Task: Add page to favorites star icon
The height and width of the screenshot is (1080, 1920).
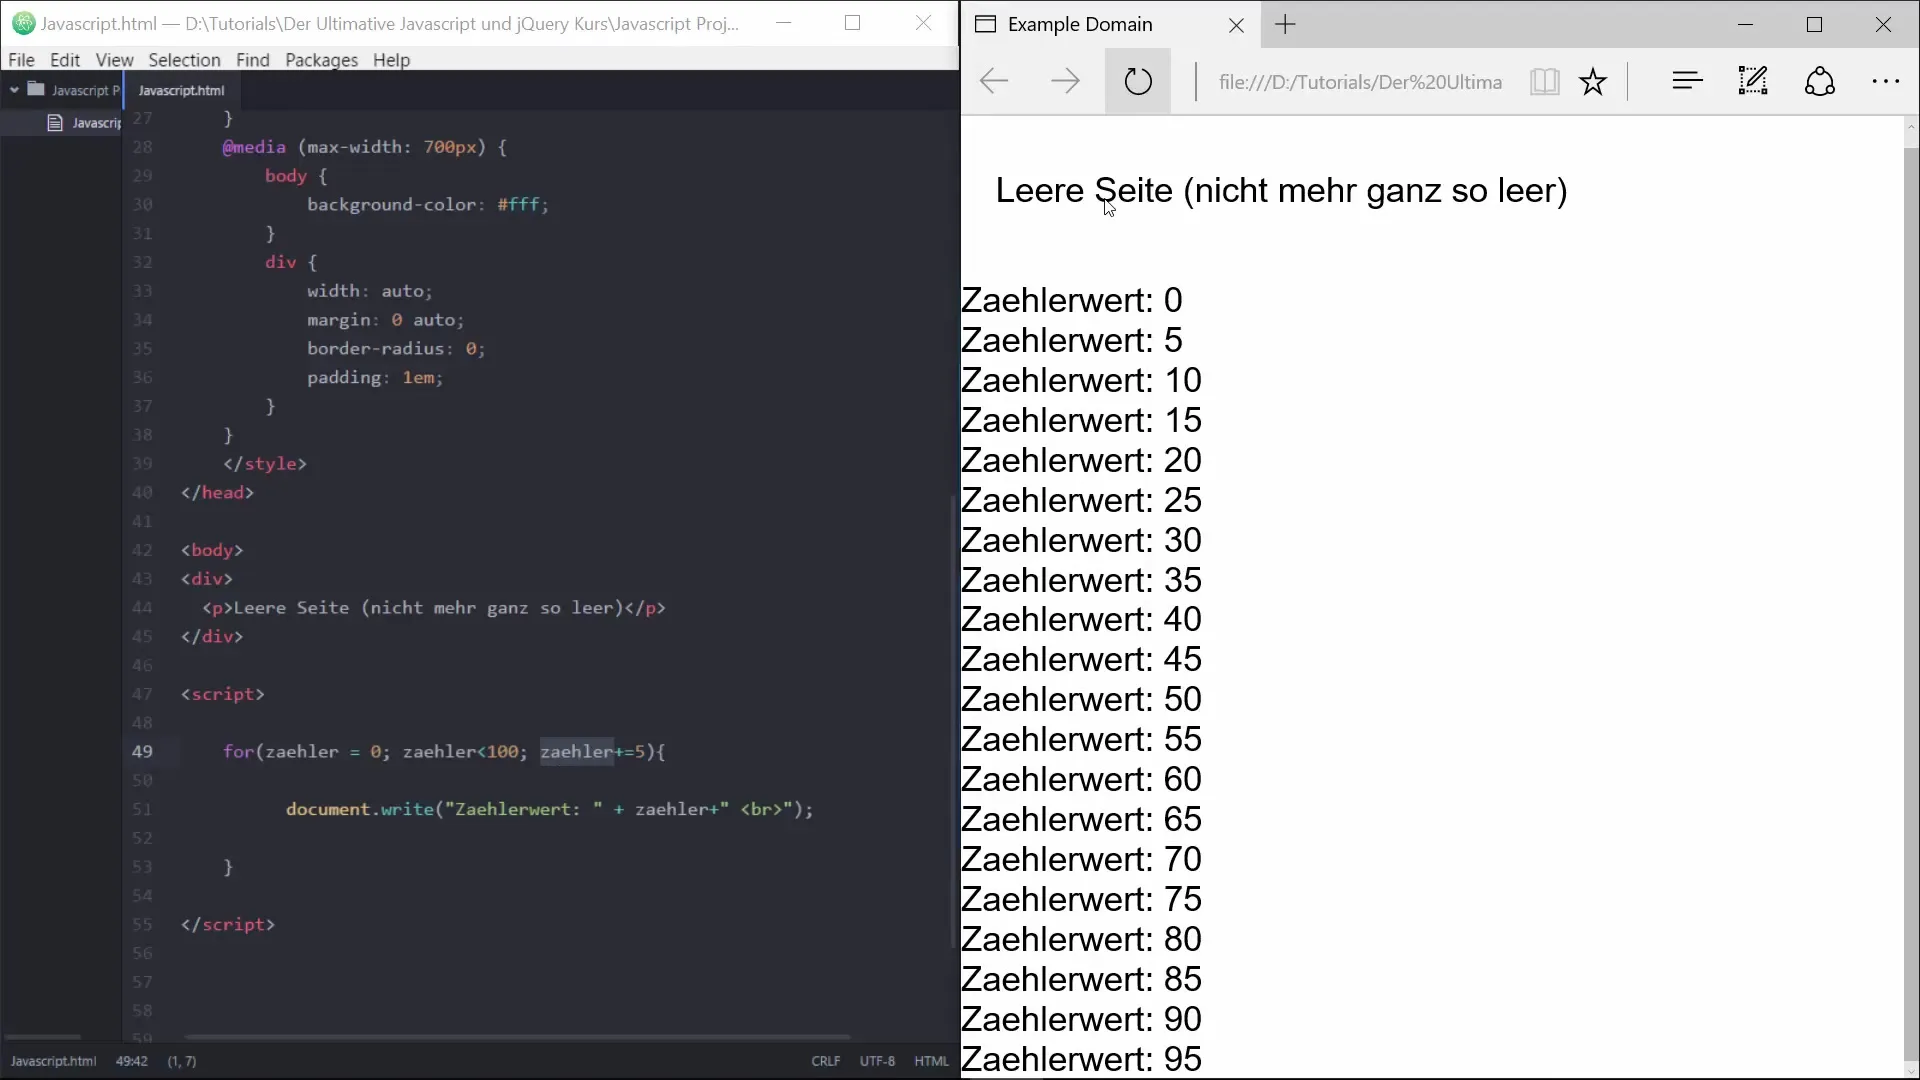Action: (1593, 81)
